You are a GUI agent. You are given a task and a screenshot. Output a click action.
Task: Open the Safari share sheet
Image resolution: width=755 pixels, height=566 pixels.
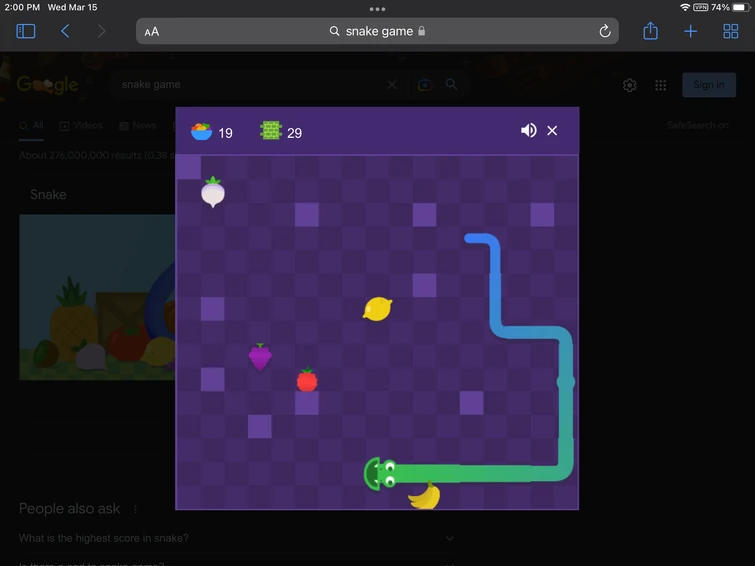point(651,31)
